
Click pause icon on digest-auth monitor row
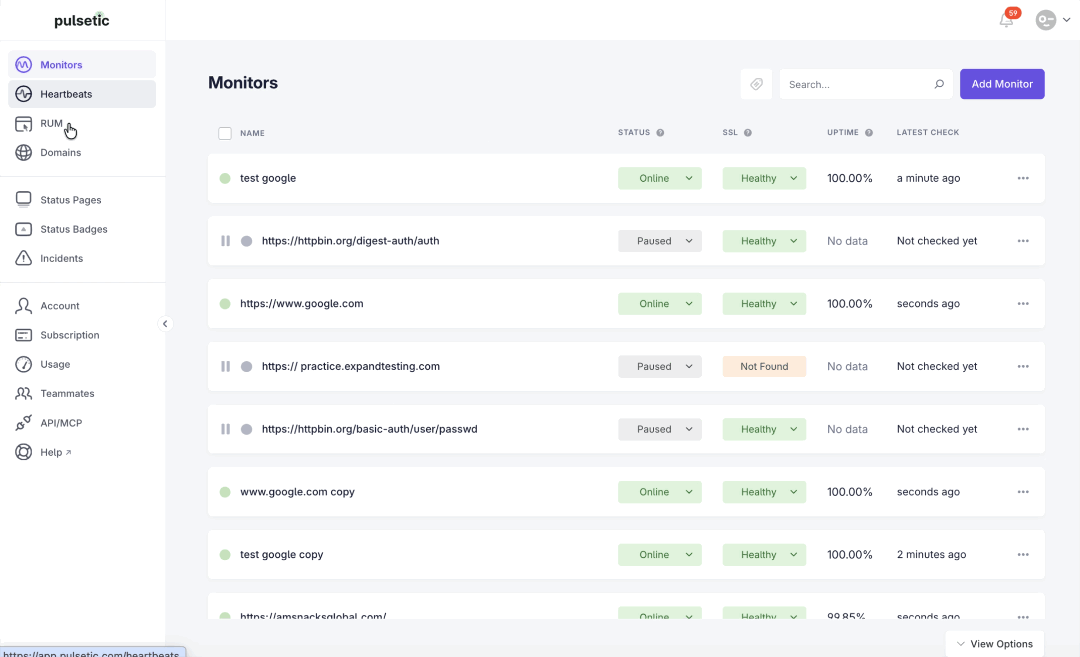(225, 241)
